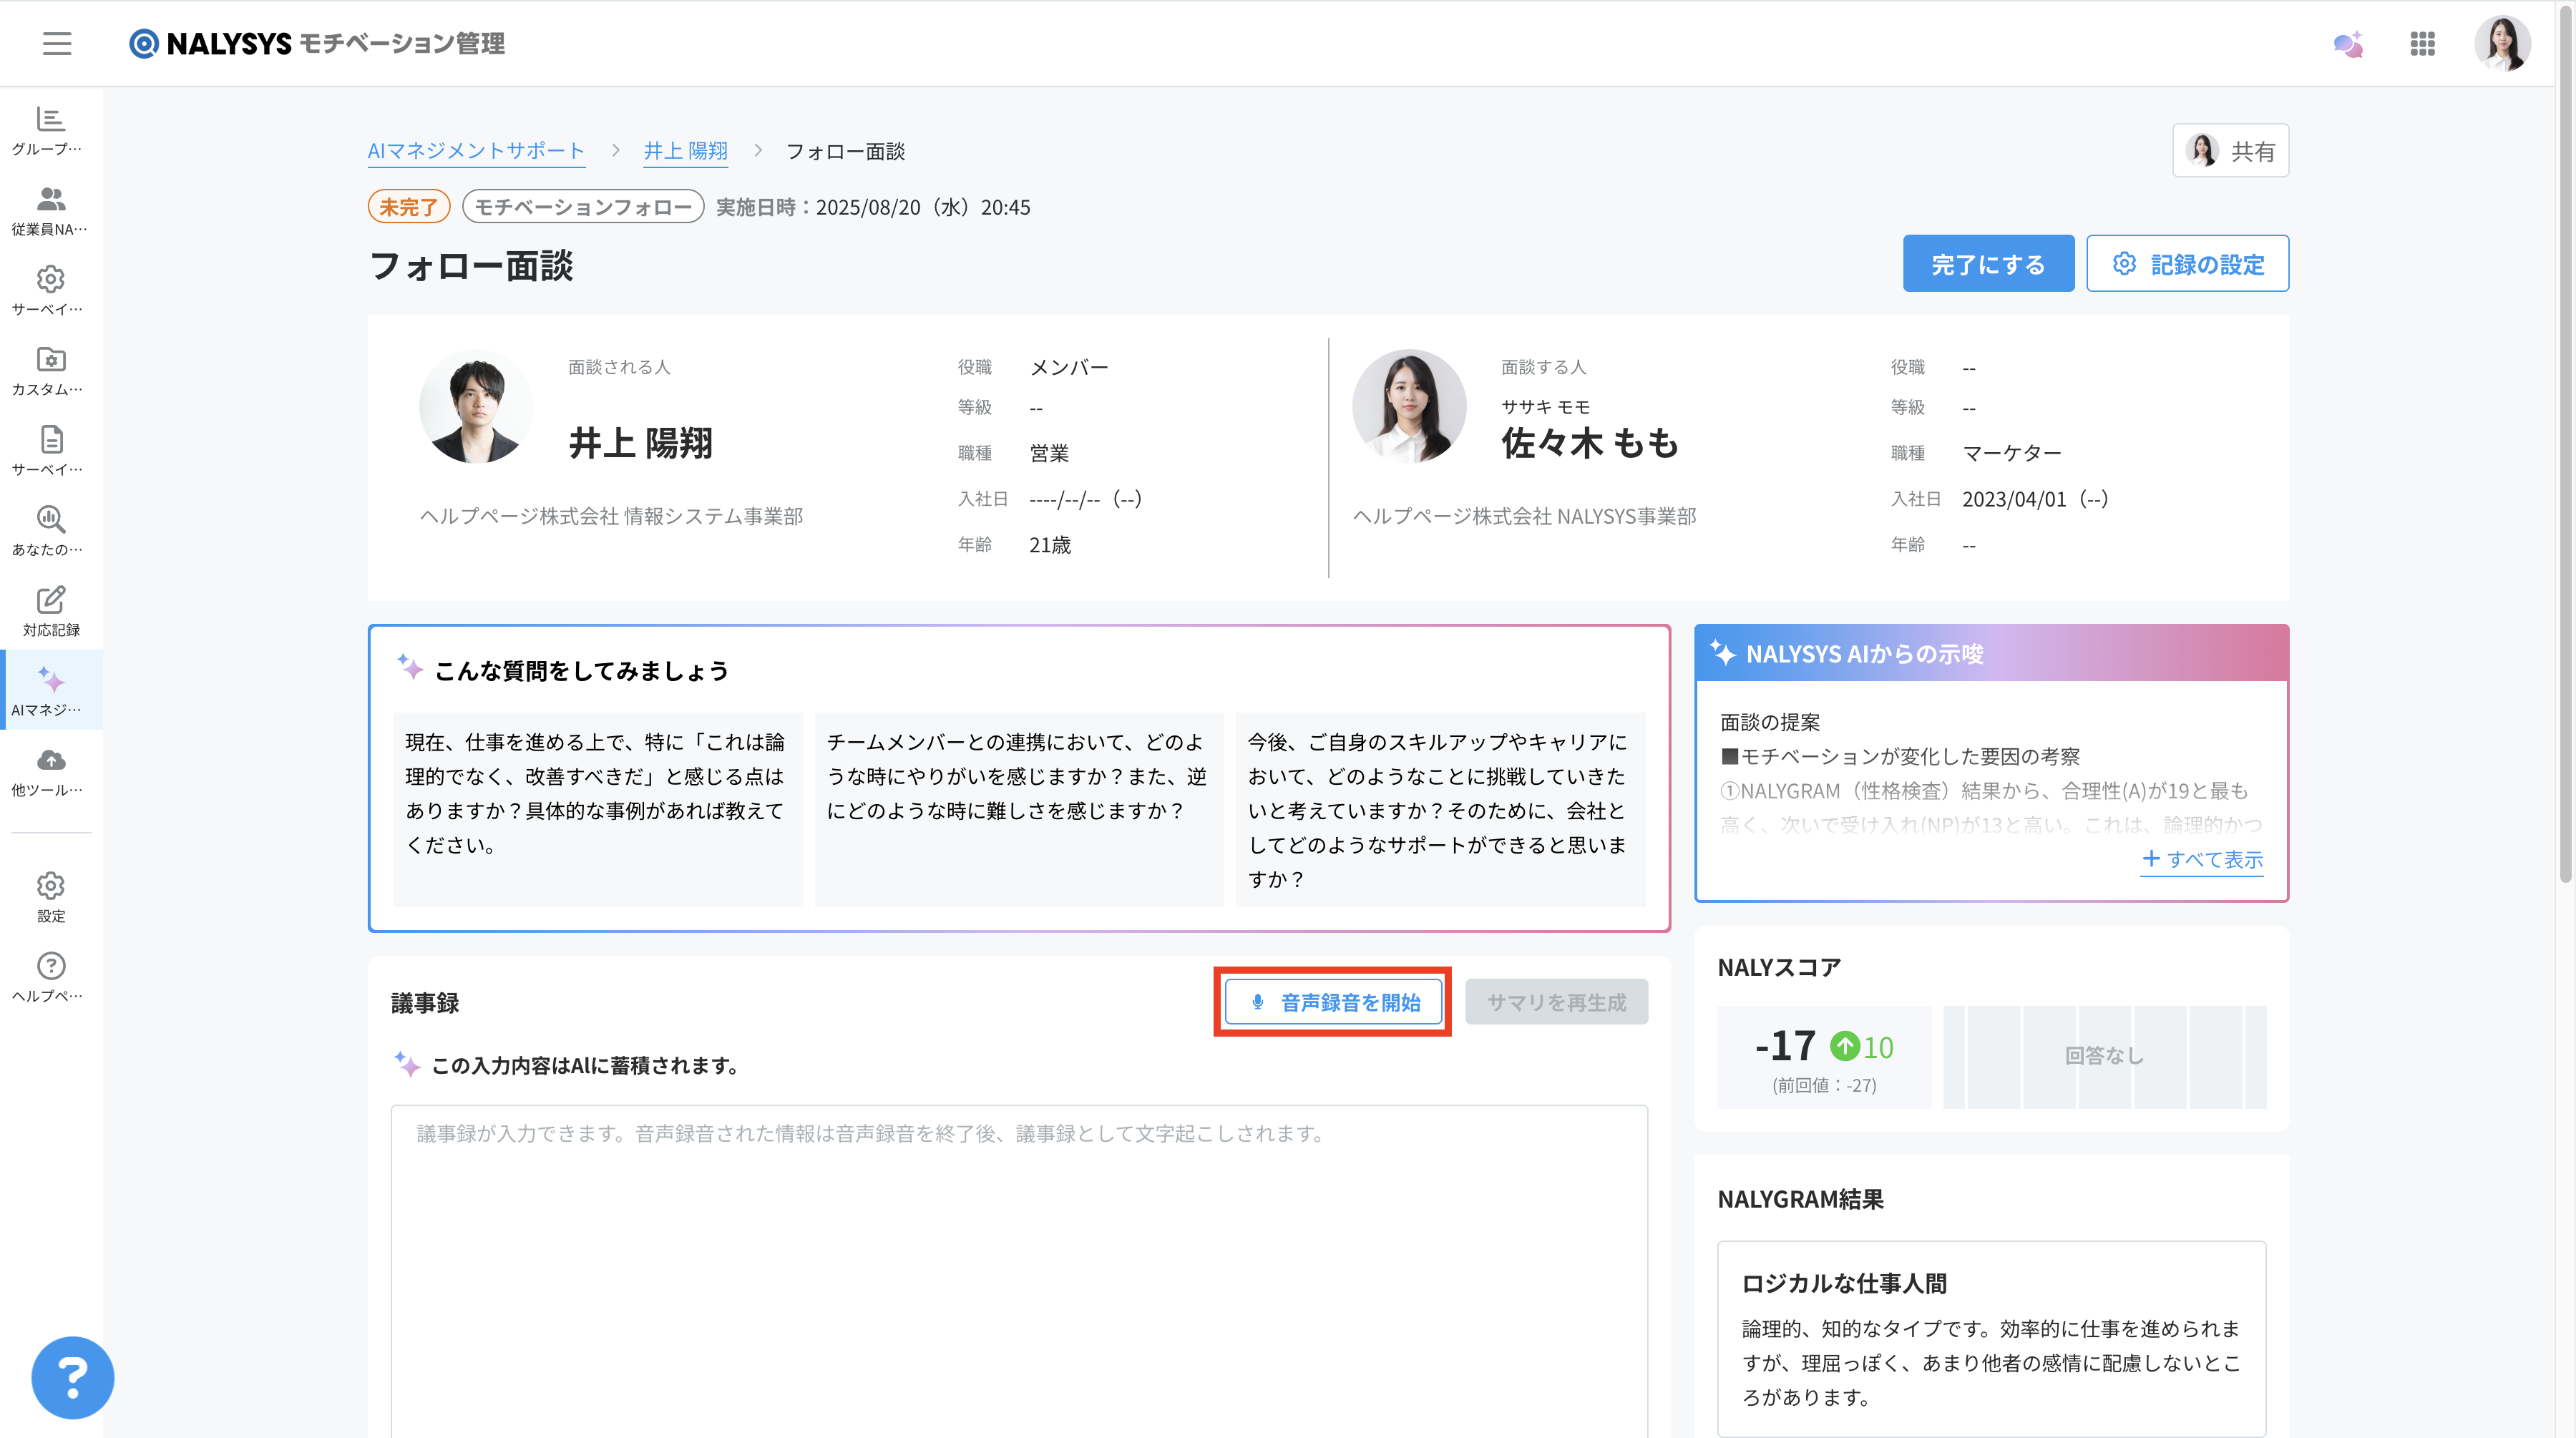The image size is (2576, 1438).
Task: Click the NALYGRAM結果 section heading
Action: click(1800, 1199)
